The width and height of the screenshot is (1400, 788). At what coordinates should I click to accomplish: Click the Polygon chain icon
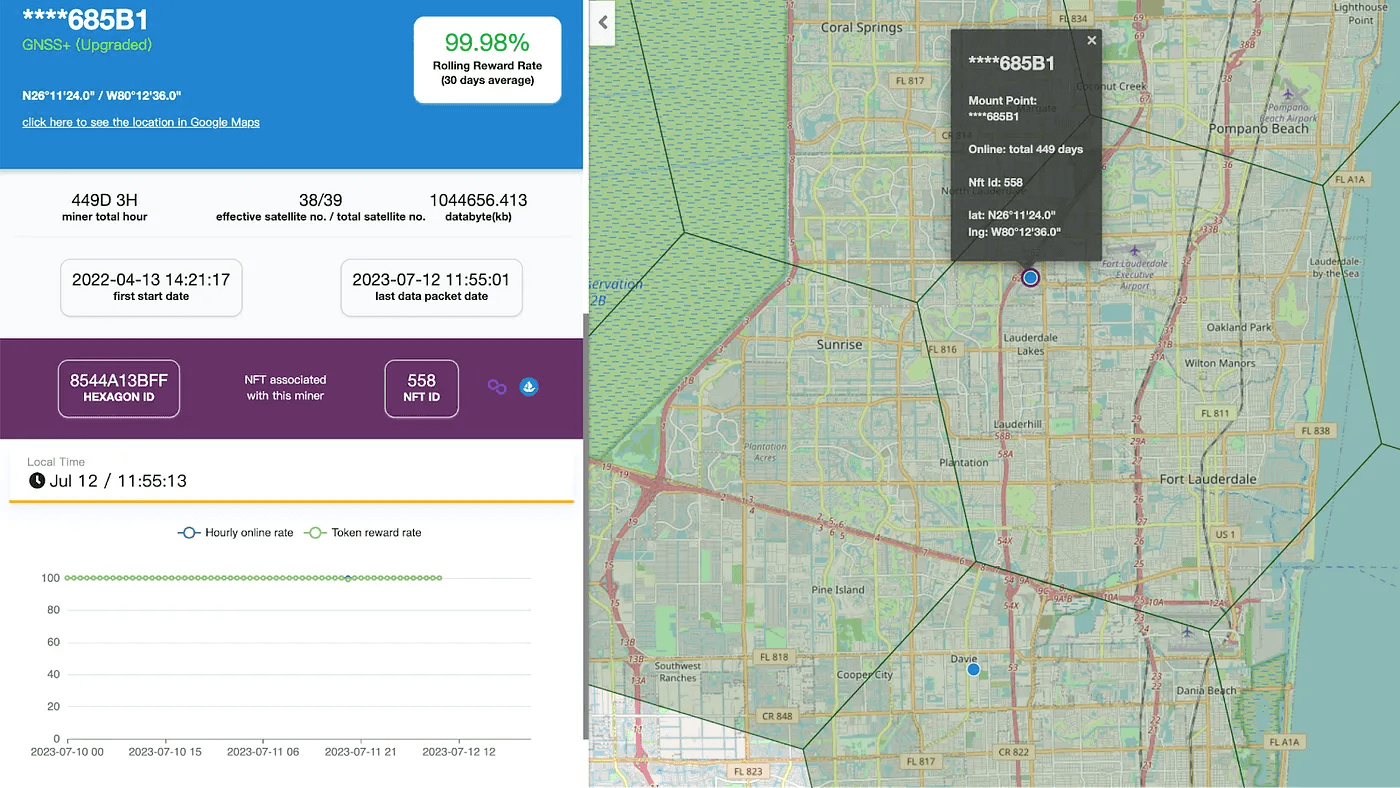497,386
